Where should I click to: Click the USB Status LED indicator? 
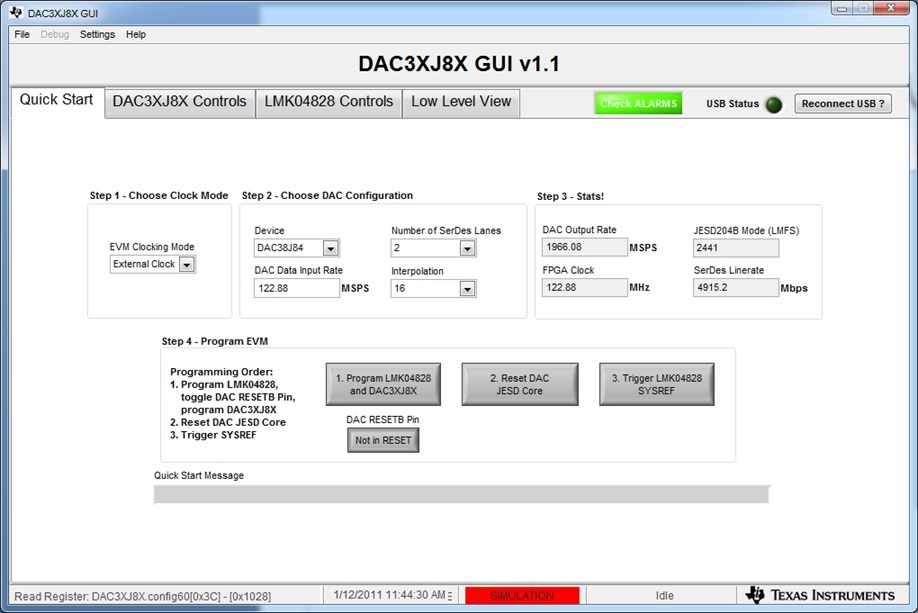click(x=774, y=104)
